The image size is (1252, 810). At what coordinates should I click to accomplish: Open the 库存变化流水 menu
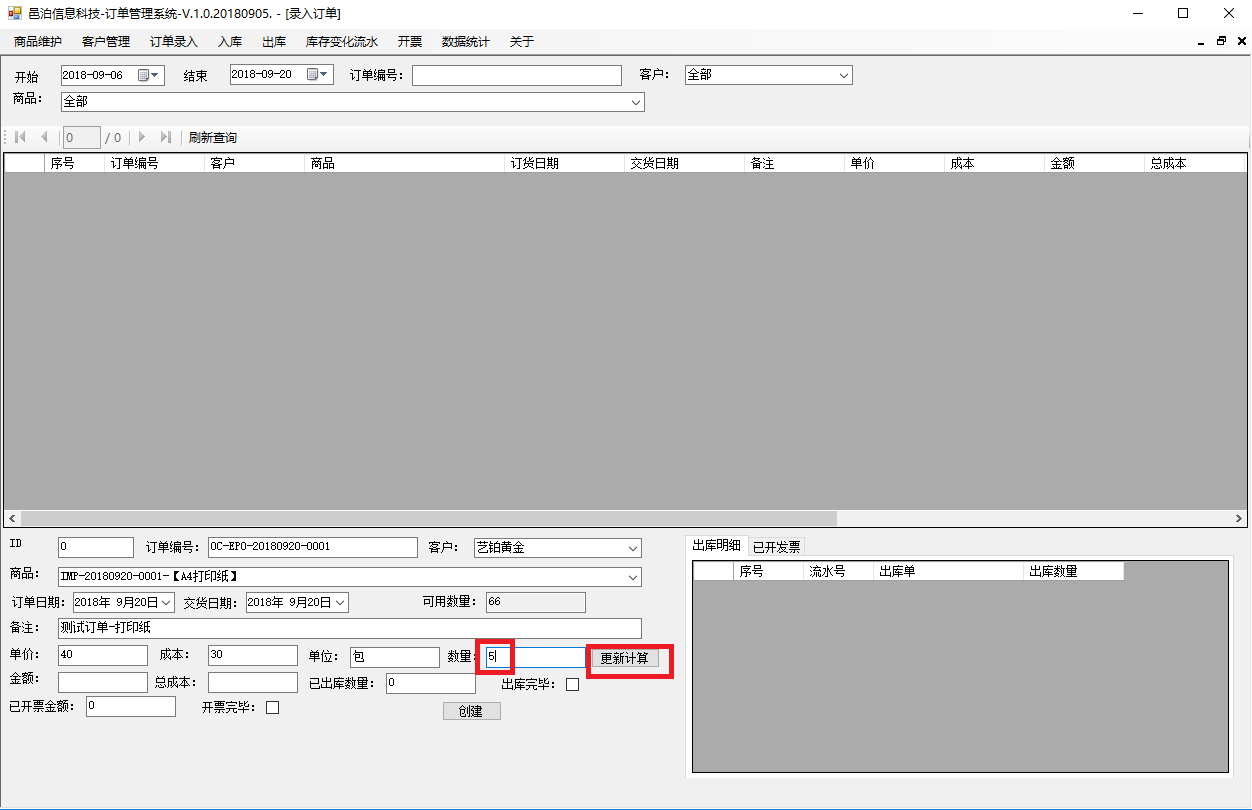342,42
